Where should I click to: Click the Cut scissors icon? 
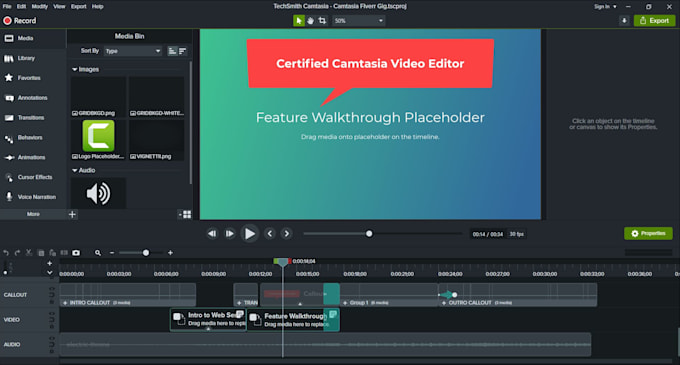(29, 253)
